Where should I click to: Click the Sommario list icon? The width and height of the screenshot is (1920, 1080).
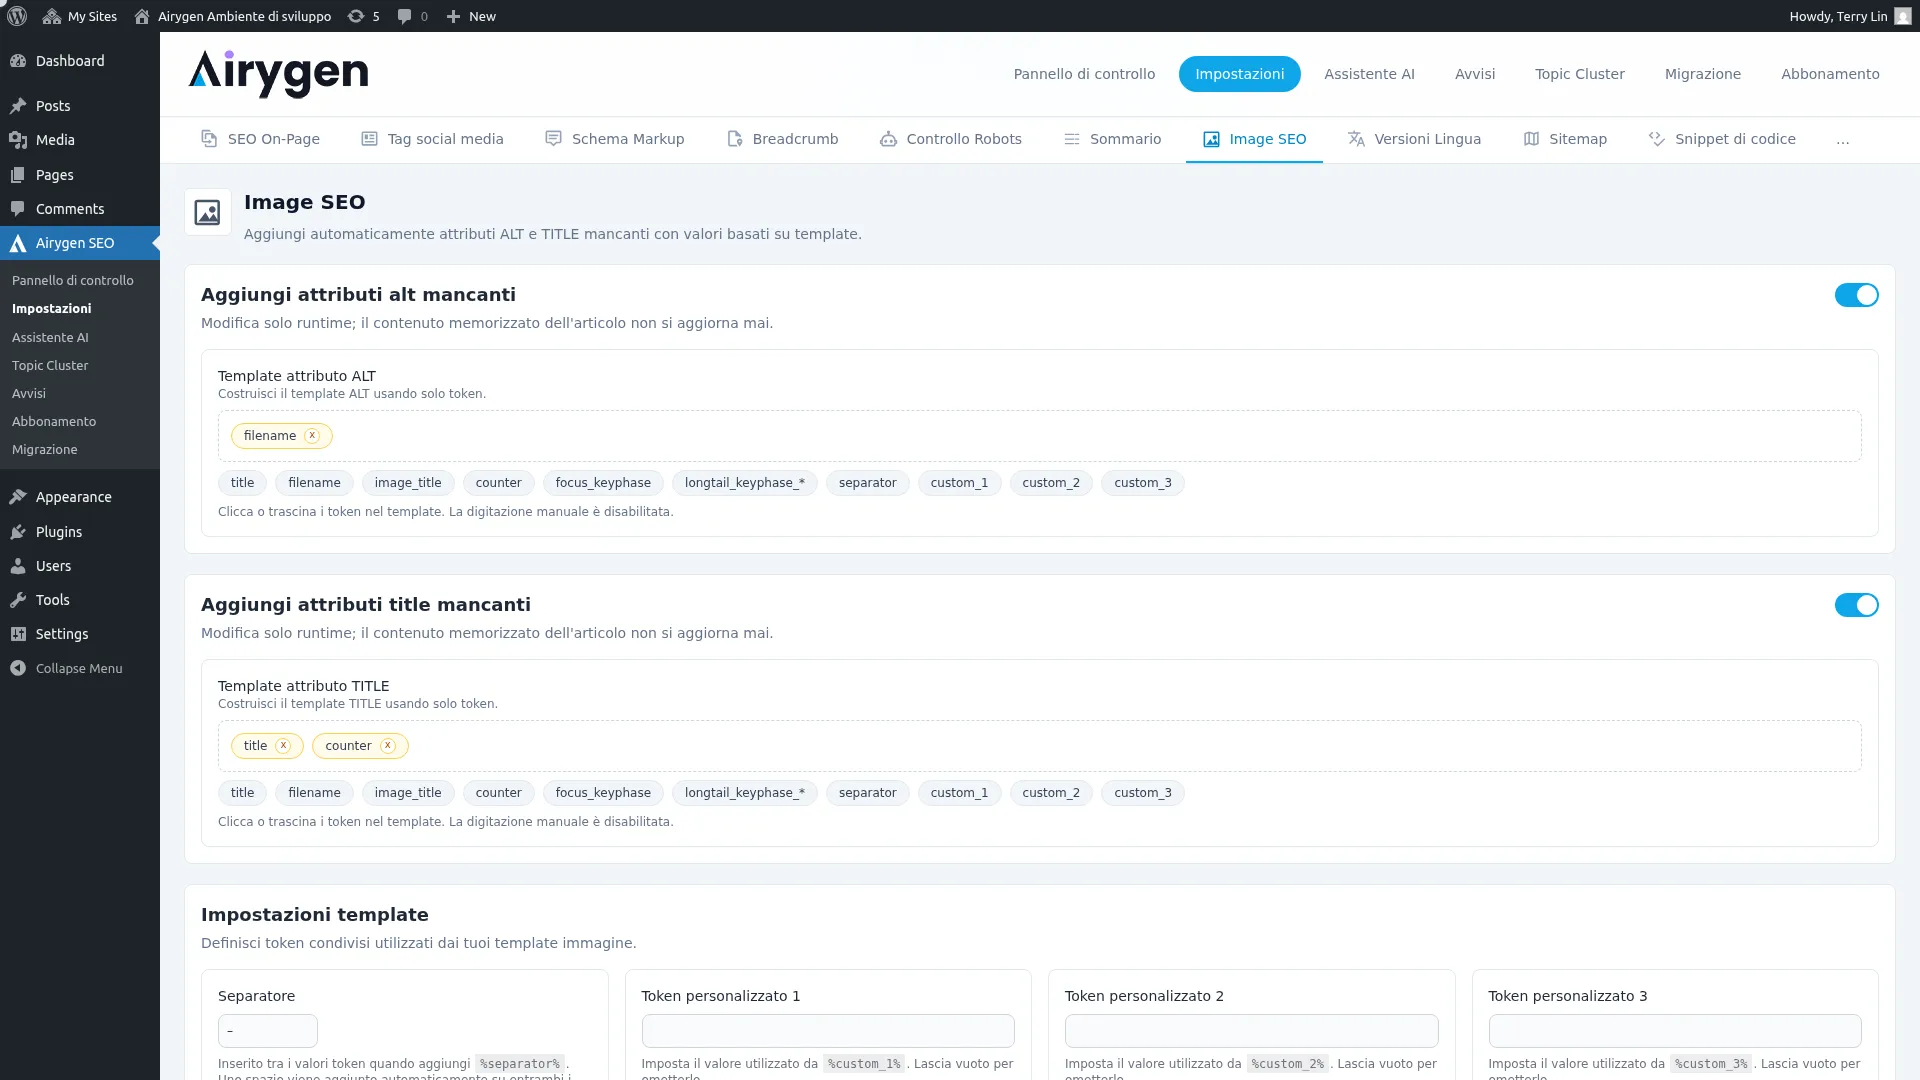click(x=1071, y=139)
